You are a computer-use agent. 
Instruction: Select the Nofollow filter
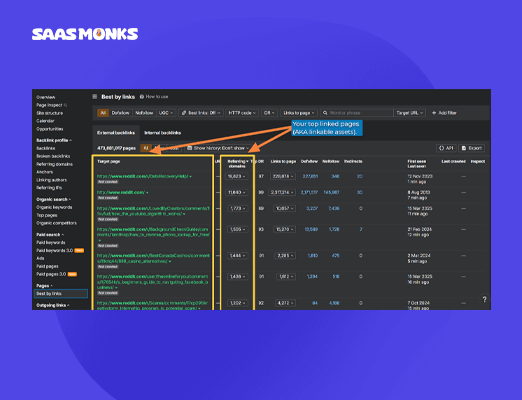(x=144, y=113)
